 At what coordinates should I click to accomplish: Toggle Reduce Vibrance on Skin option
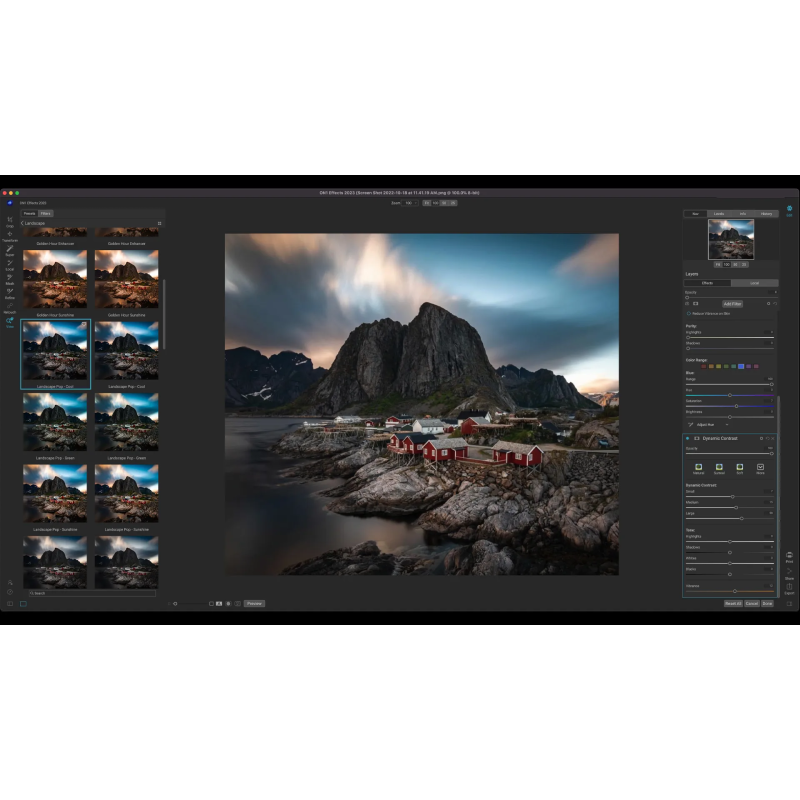688,313
